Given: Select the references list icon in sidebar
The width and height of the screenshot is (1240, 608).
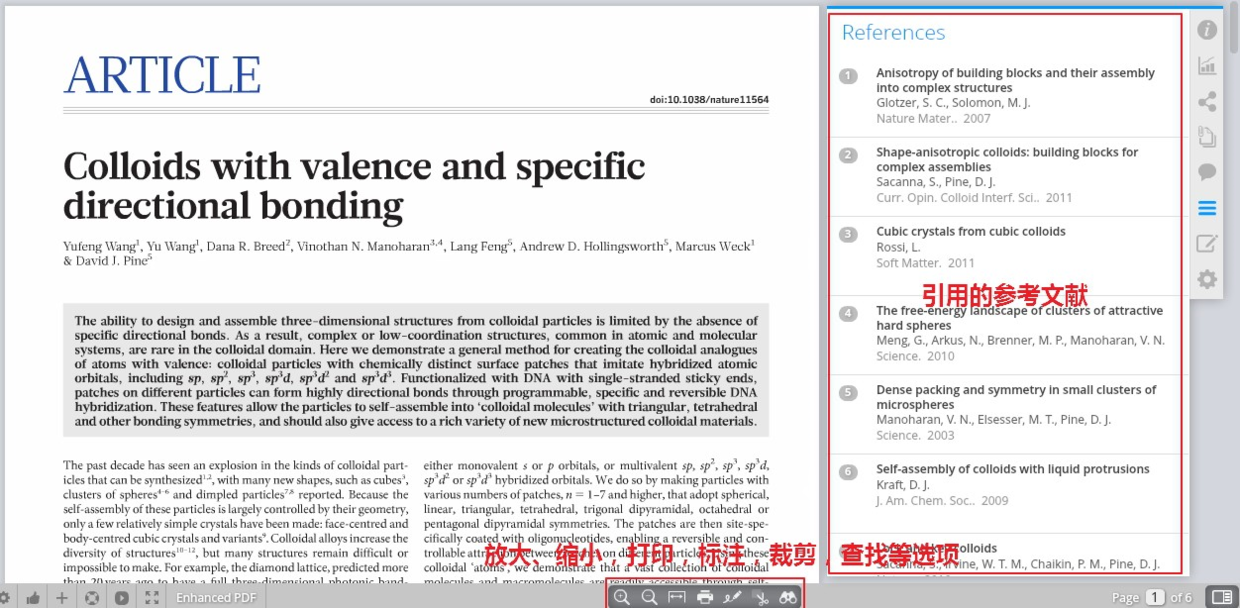Looking at the screenshot, I should click(1207, 208).
